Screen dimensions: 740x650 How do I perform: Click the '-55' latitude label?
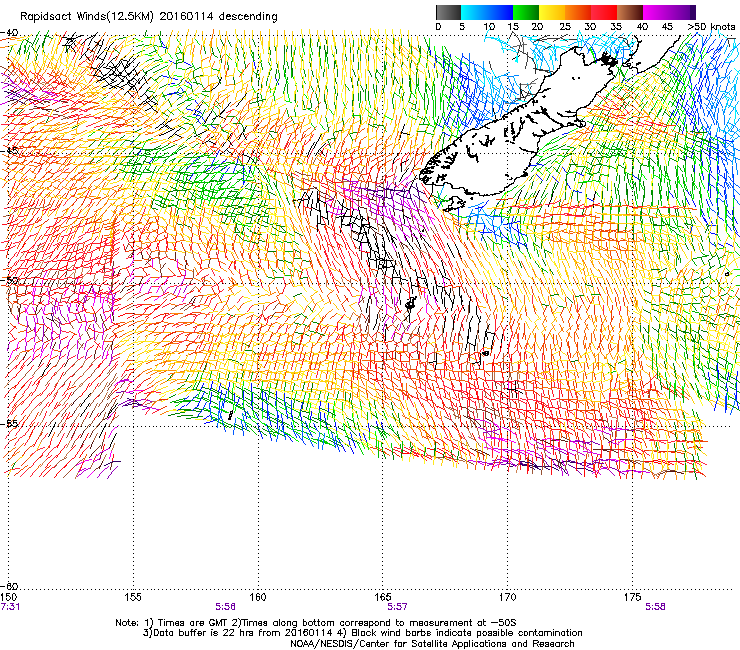pyautogui.click(x=9, y=423)
